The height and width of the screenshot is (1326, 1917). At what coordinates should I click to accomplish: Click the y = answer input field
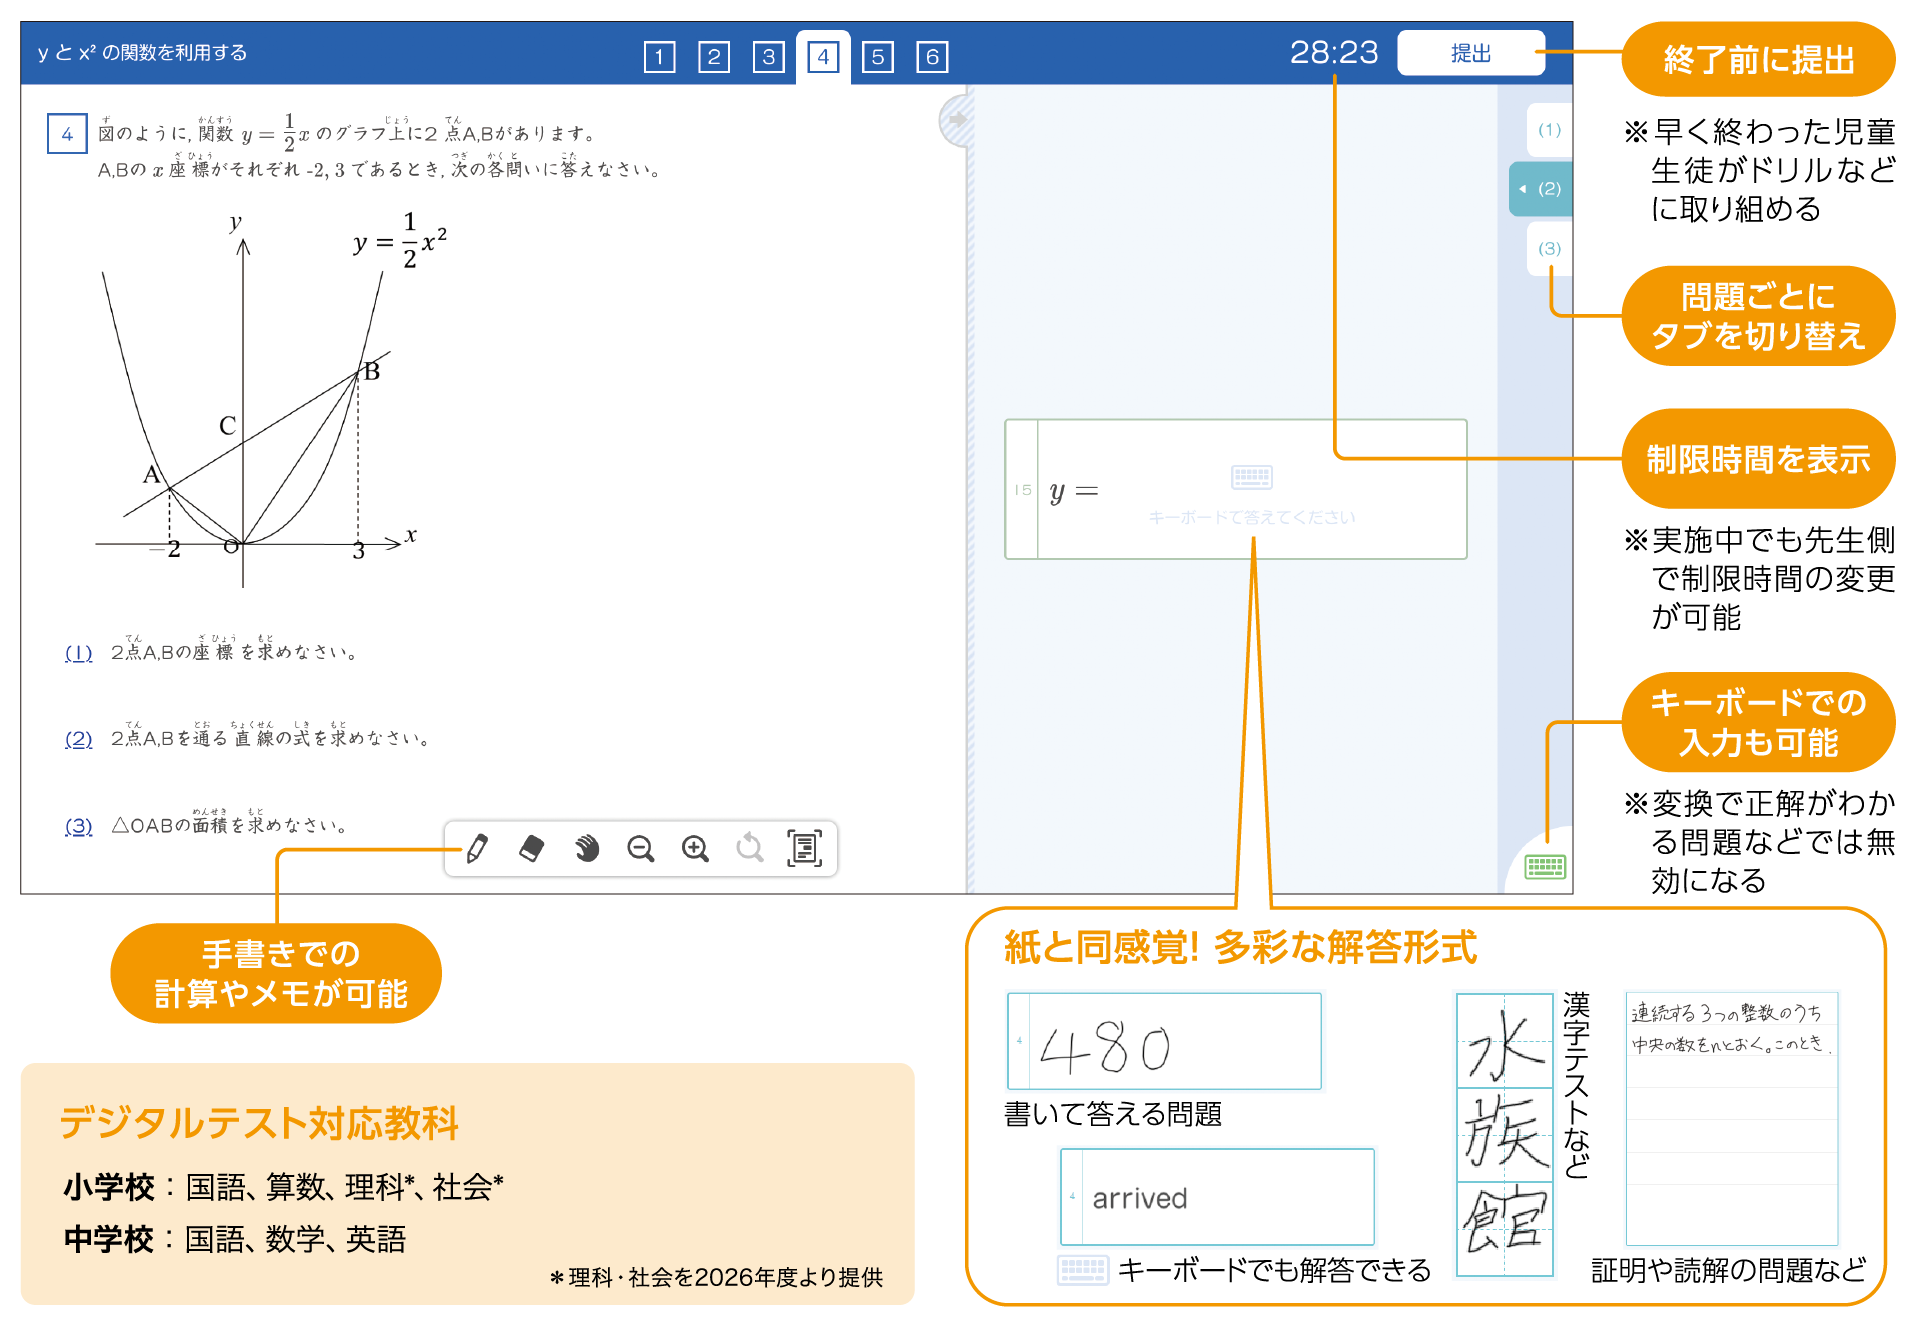pyautogui.click(x=1250, y=490)
